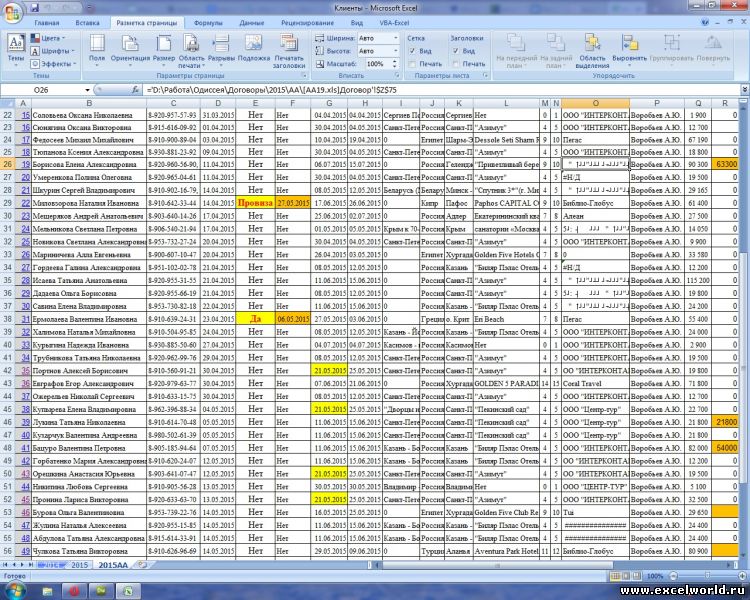Switch to Данные ribbon tab
Screen dimensions: 750x600
pos(252,22)
